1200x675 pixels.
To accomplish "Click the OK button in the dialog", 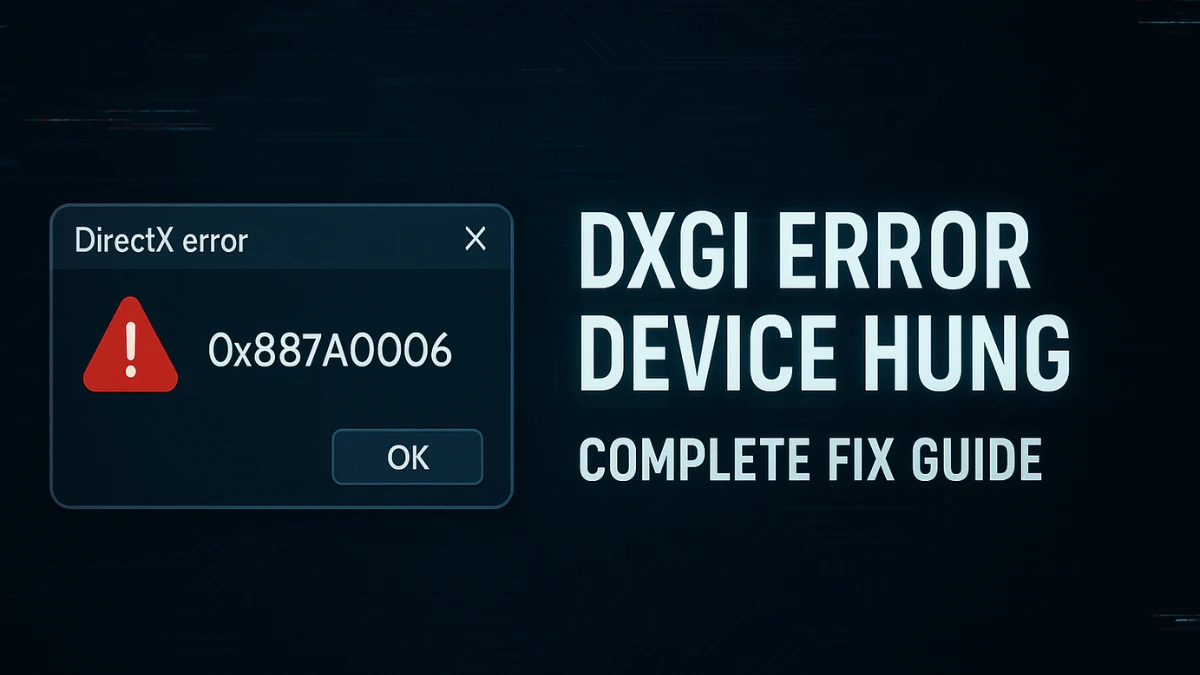I will [407, 457].
